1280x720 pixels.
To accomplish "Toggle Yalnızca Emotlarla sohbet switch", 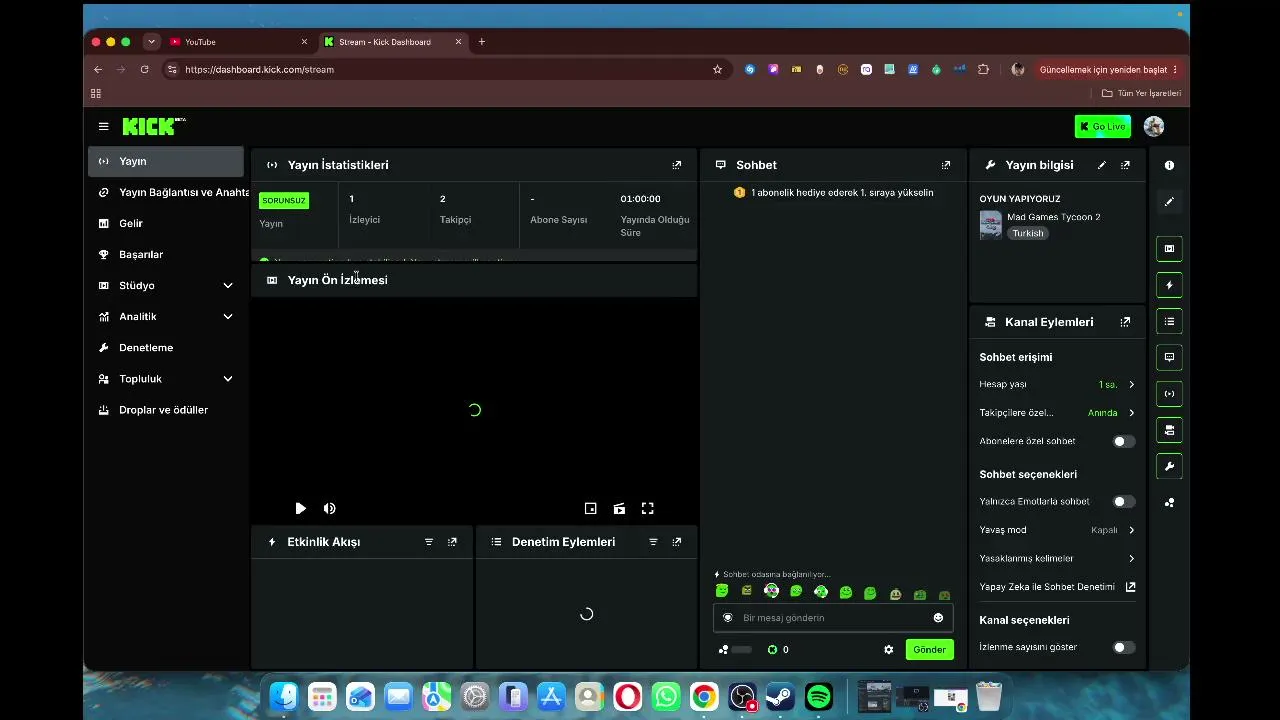I will click(1124, 502).
